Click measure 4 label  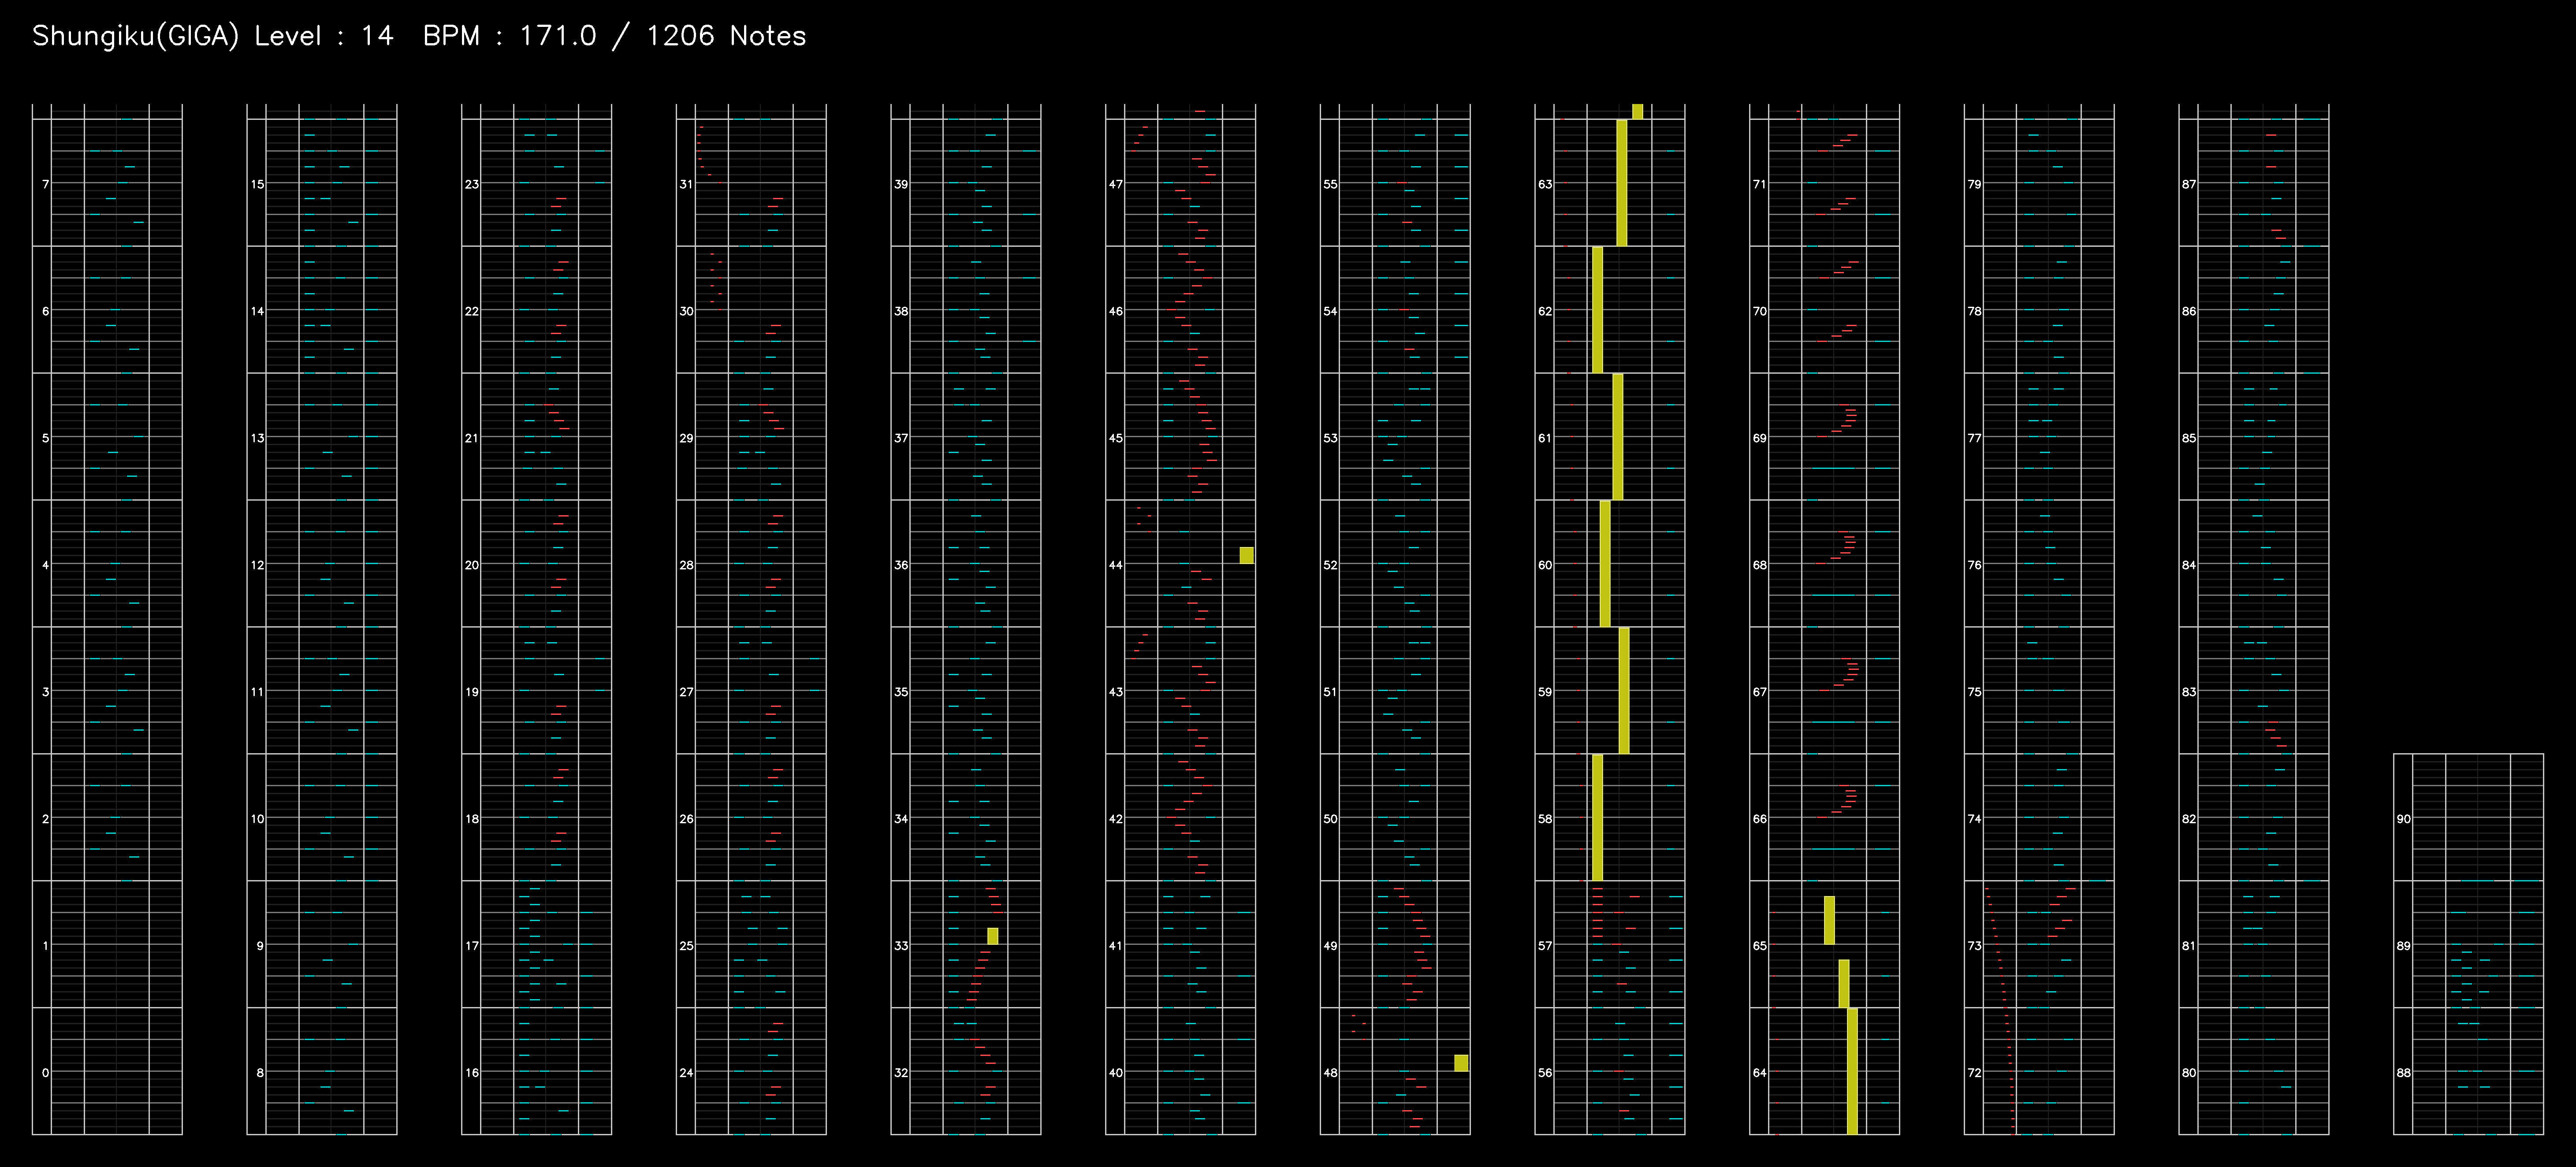(x=45, y=565)
